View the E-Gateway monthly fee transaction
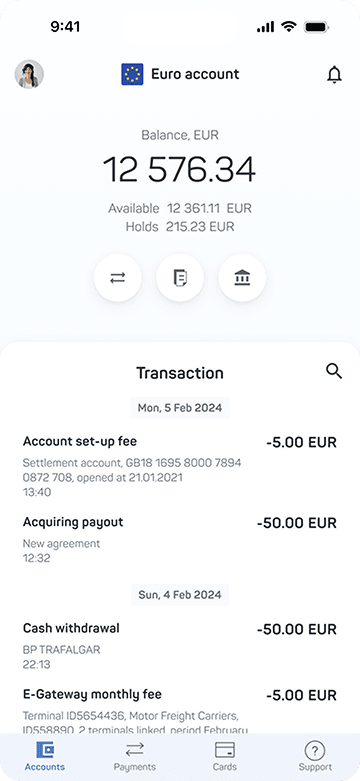The image size is (360, 781). tap(180, 710)
